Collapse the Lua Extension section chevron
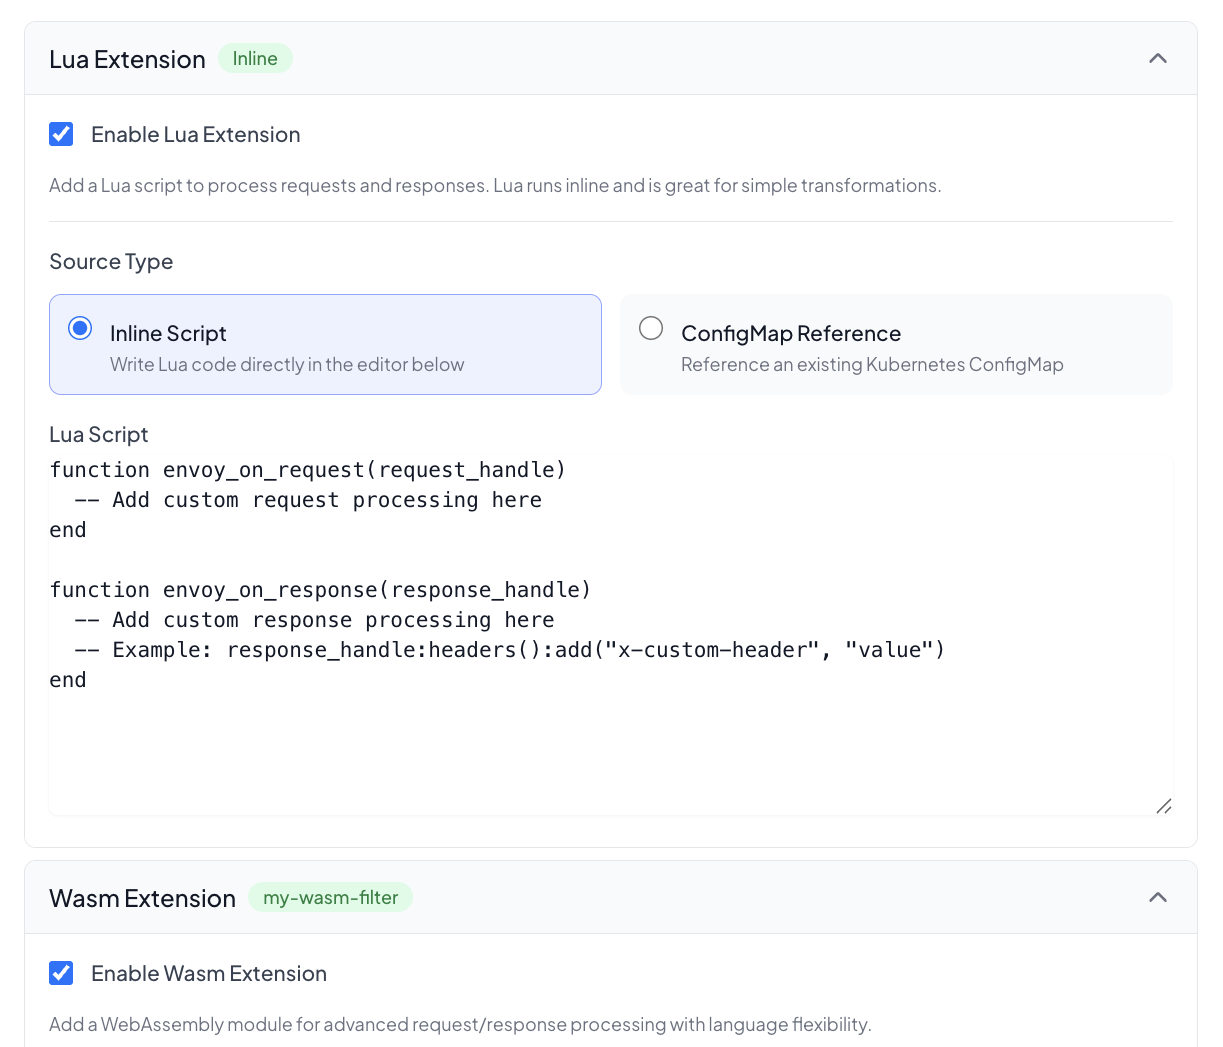Image resolution: width=1223 pixels, height=1047 pixels. point(1157,59)
